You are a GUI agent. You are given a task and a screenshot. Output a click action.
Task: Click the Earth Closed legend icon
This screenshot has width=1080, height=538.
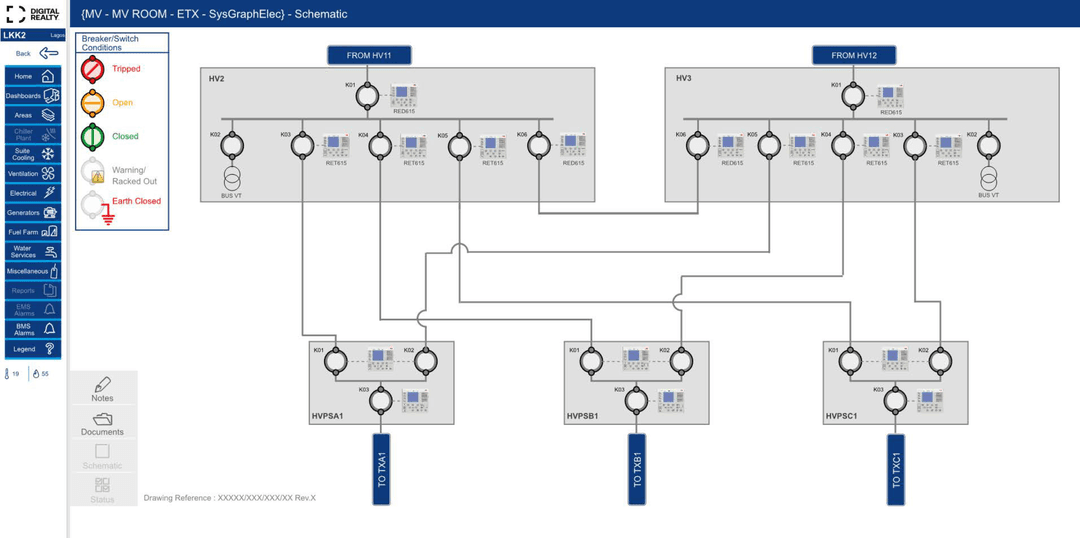[97, 210]
